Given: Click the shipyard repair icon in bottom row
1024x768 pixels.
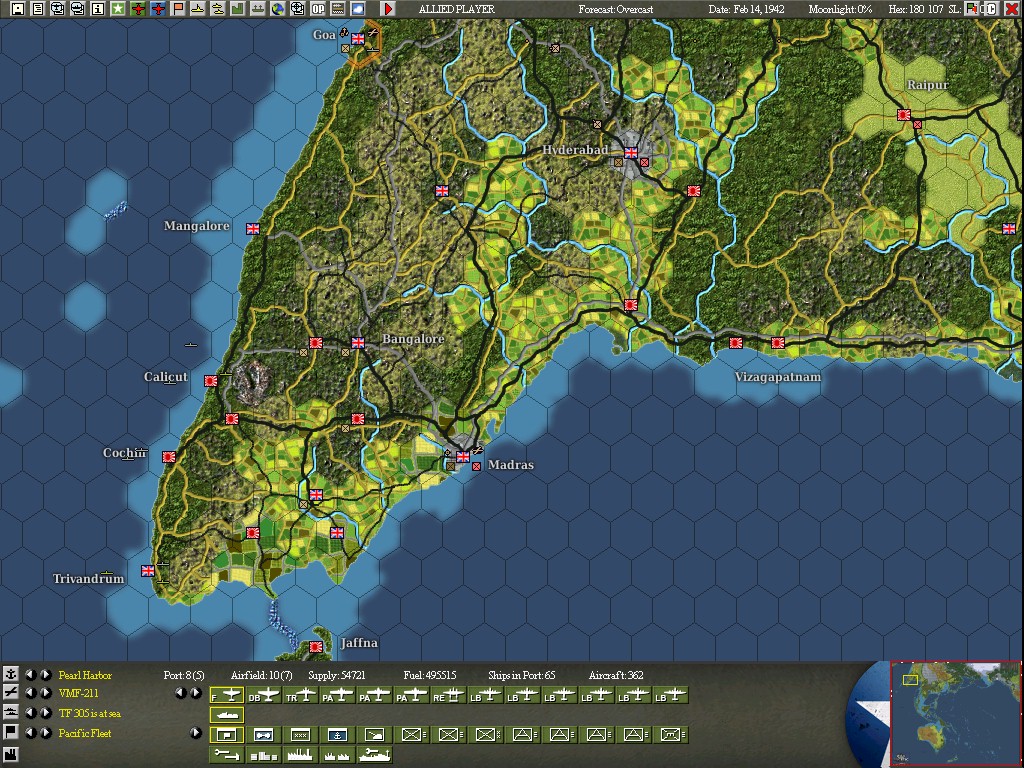Looking at the screenshot, I should pyautogui.click(x=374, y=754).
